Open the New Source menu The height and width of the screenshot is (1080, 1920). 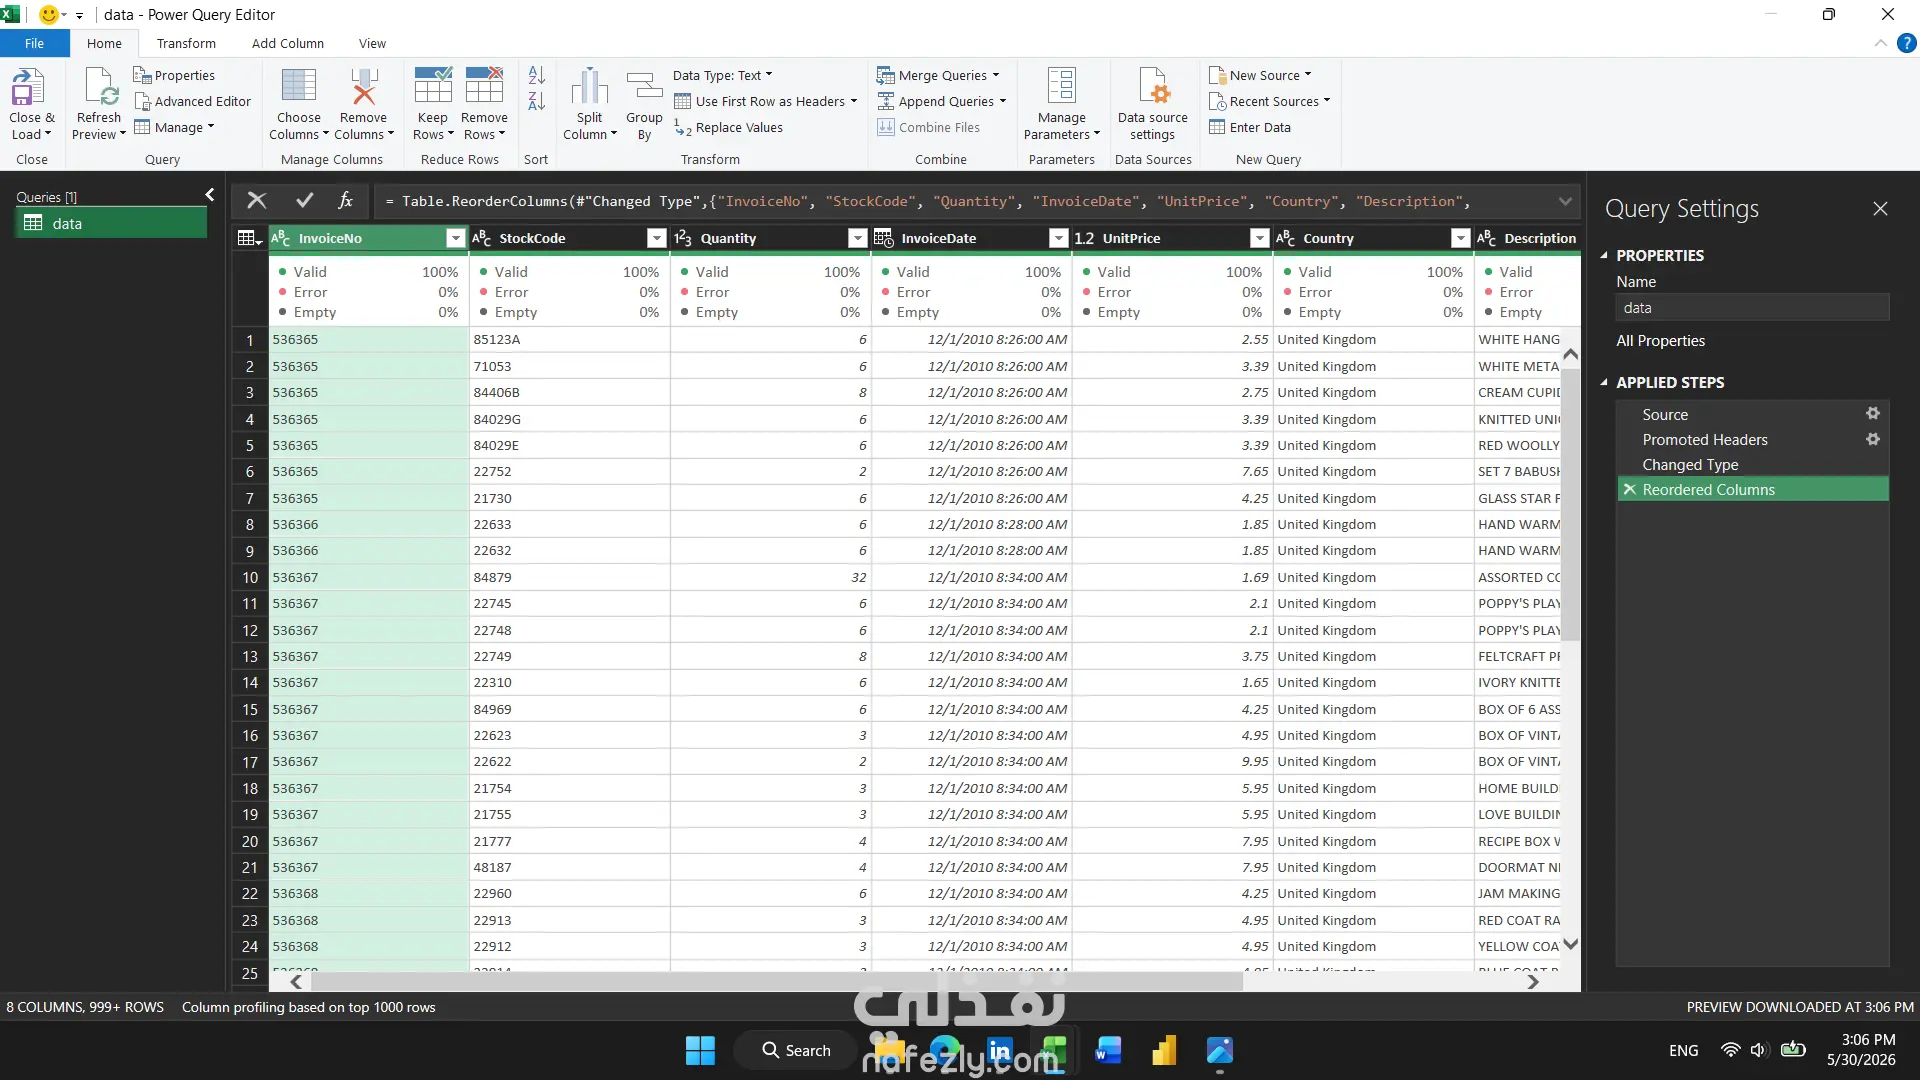click(1260, 75)
